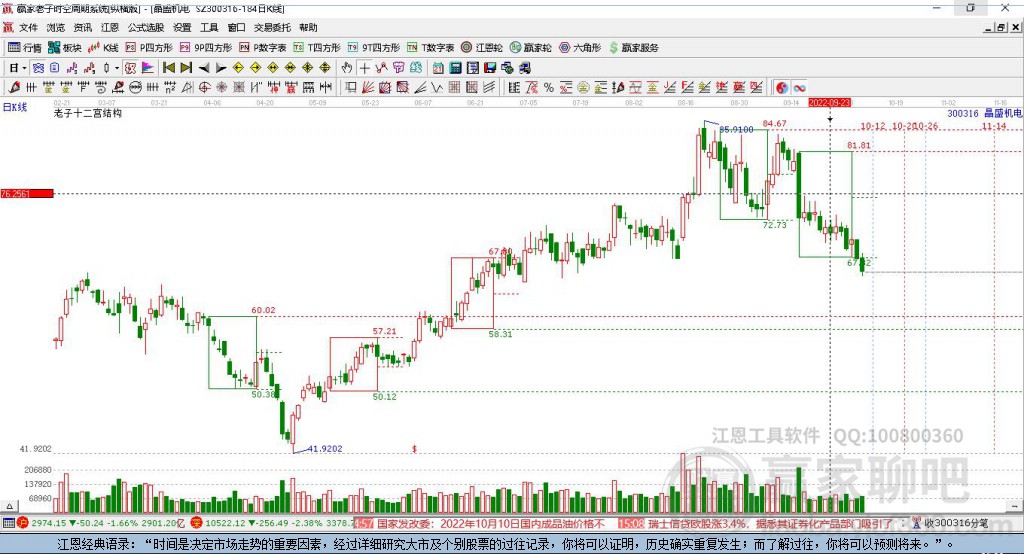Image resolution: width=1024 pixels, height=554 pixels.
Task: Select the percent % retracement tool
Action: click(549, 88)
